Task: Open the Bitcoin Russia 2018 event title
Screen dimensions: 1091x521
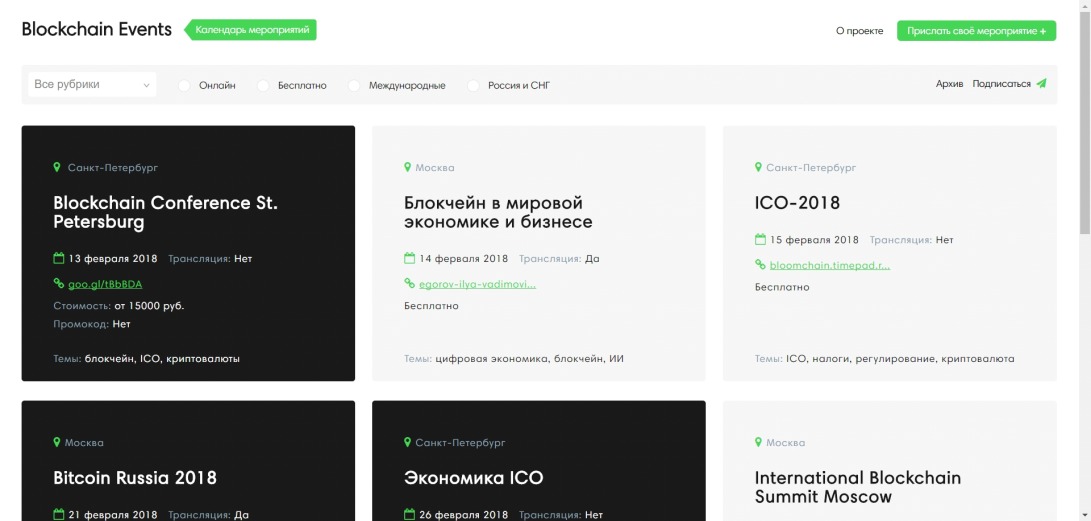Action: [135, 478]
